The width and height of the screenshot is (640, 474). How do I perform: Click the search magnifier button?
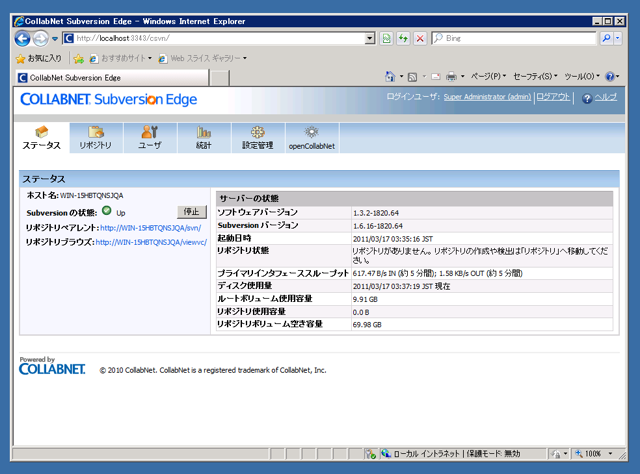point(607,38)
